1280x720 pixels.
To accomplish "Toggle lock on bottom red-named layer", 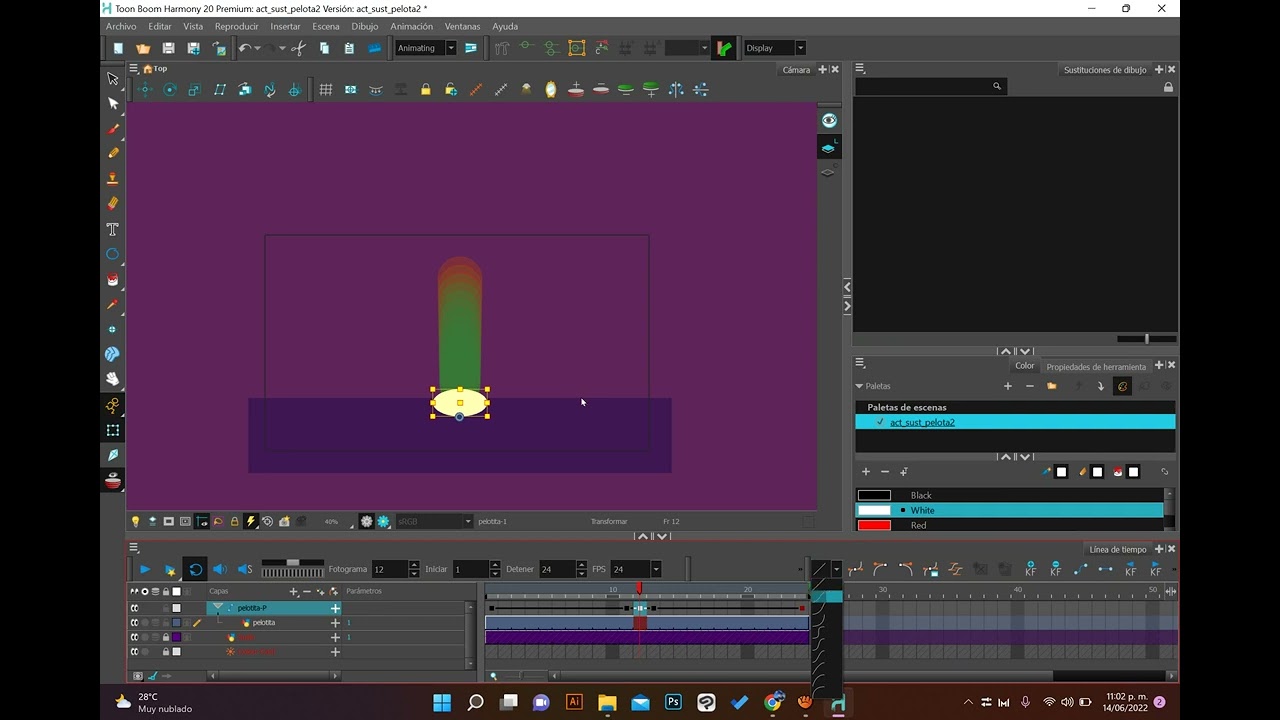I will (x=166, y=652).
